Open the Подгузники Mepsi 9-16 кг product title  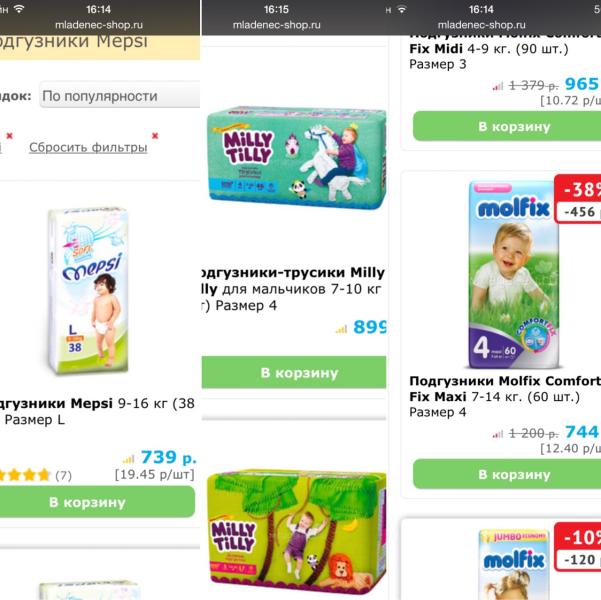[x=97, y=411]
